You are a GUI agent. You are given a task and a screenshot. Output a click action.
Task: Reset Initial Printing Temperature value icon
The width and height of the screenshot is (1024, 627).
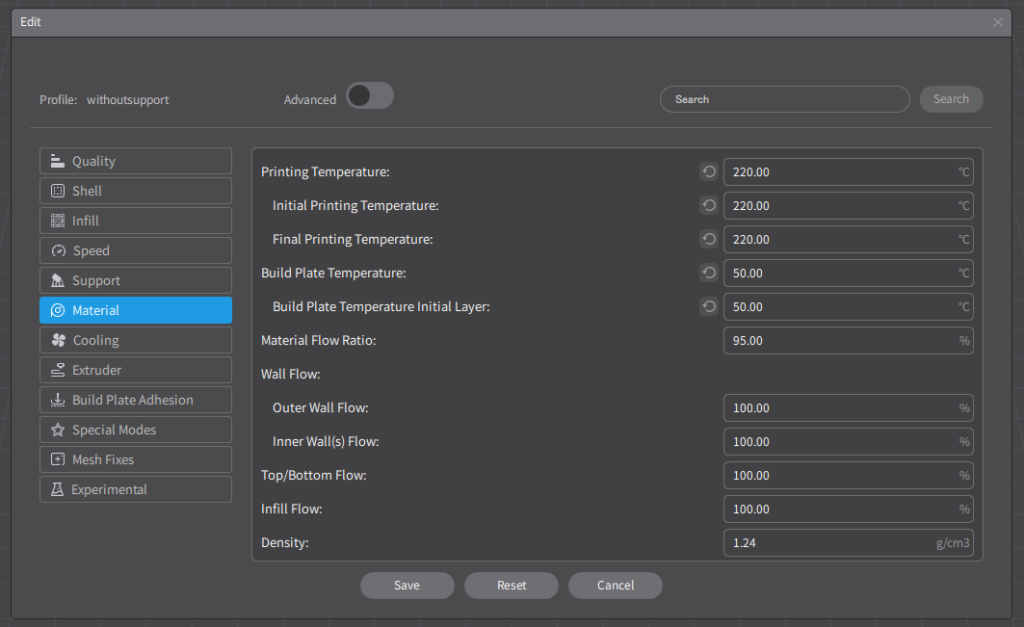point(709,206)
